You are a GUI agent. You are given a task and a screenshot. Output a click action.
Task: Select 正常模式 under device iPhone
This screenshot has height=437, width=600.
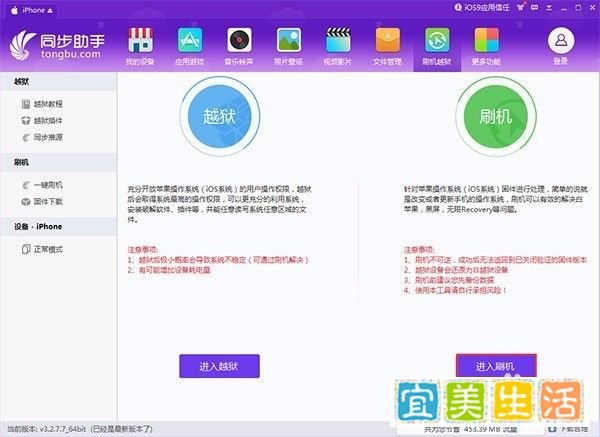(48, 249)
